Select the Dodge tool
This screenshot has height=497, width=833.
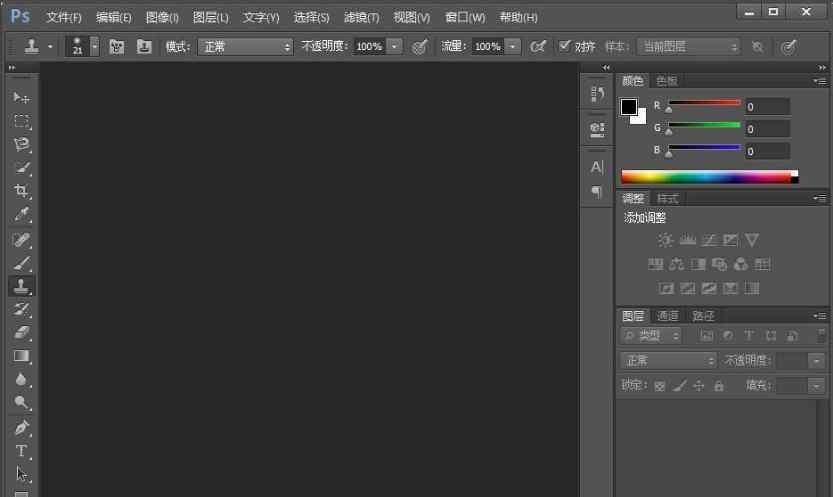[21, 402]
